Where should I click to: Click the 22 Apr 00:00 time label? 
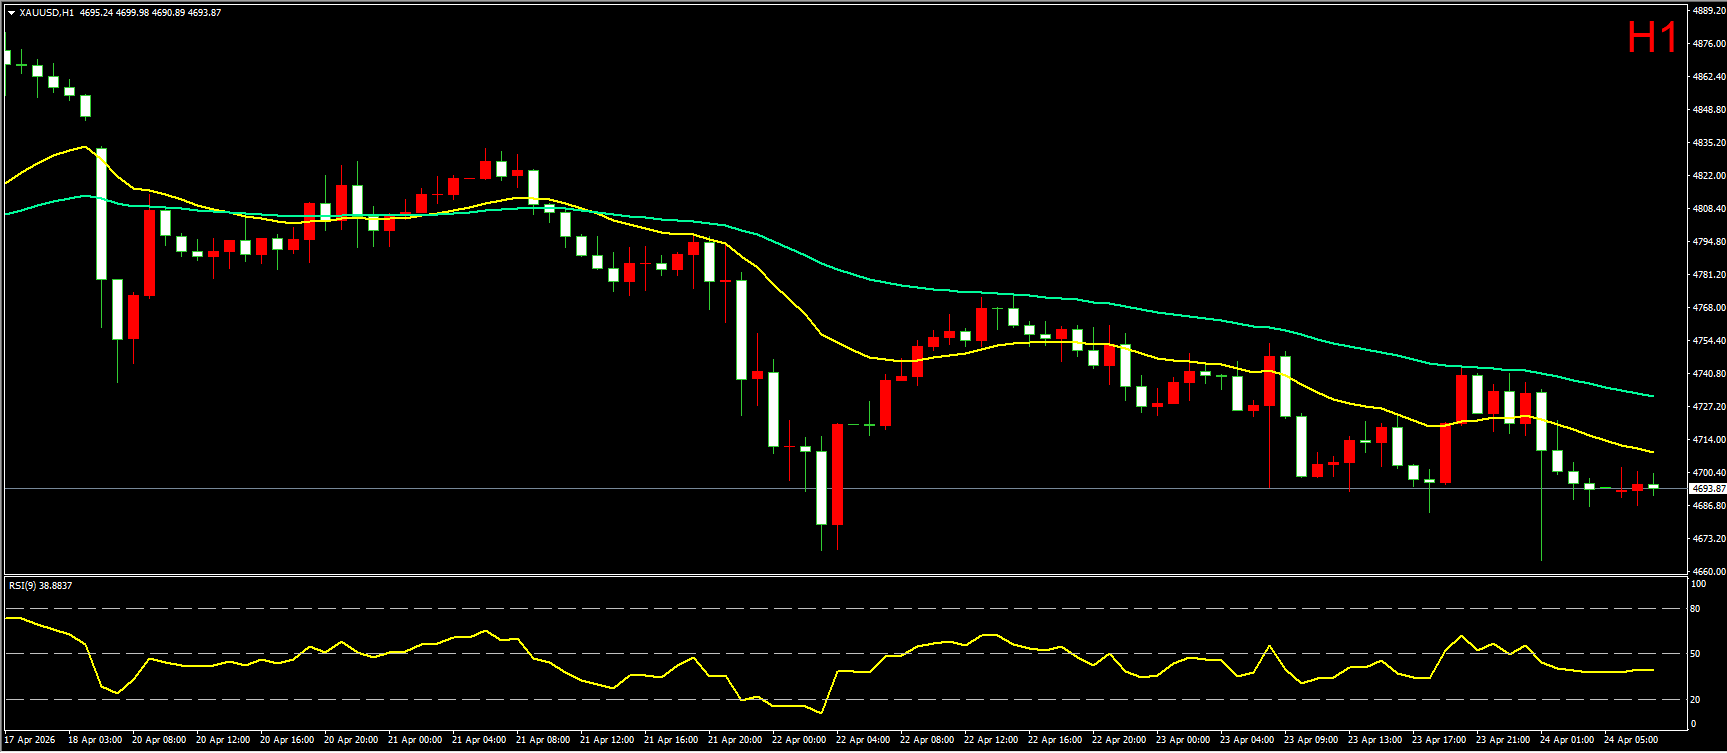pyautogui.click(x=799, y=740)
